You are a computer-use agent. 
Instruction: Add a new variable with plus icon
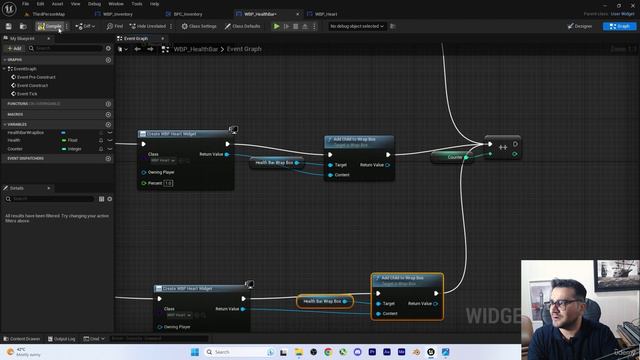pyautogui.click(x=108, y=124)
